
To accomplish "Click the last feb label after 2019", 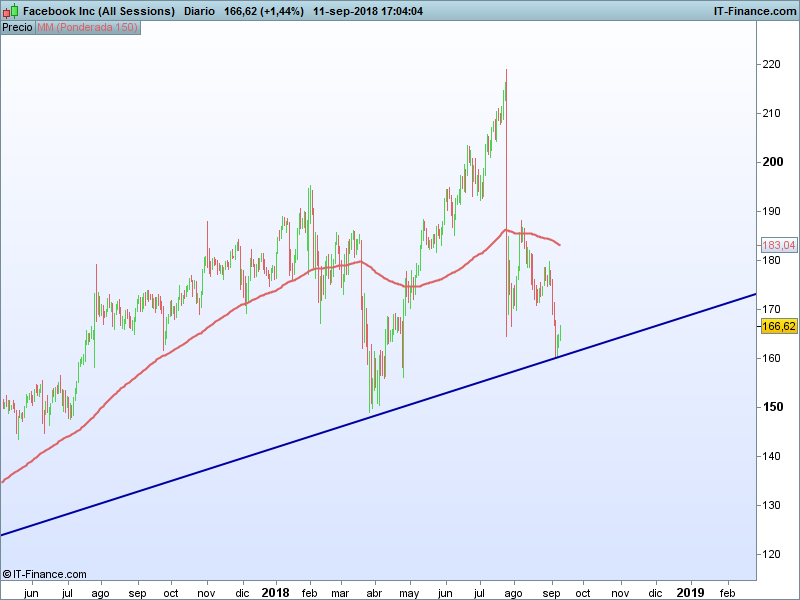I will pos(727,593).
